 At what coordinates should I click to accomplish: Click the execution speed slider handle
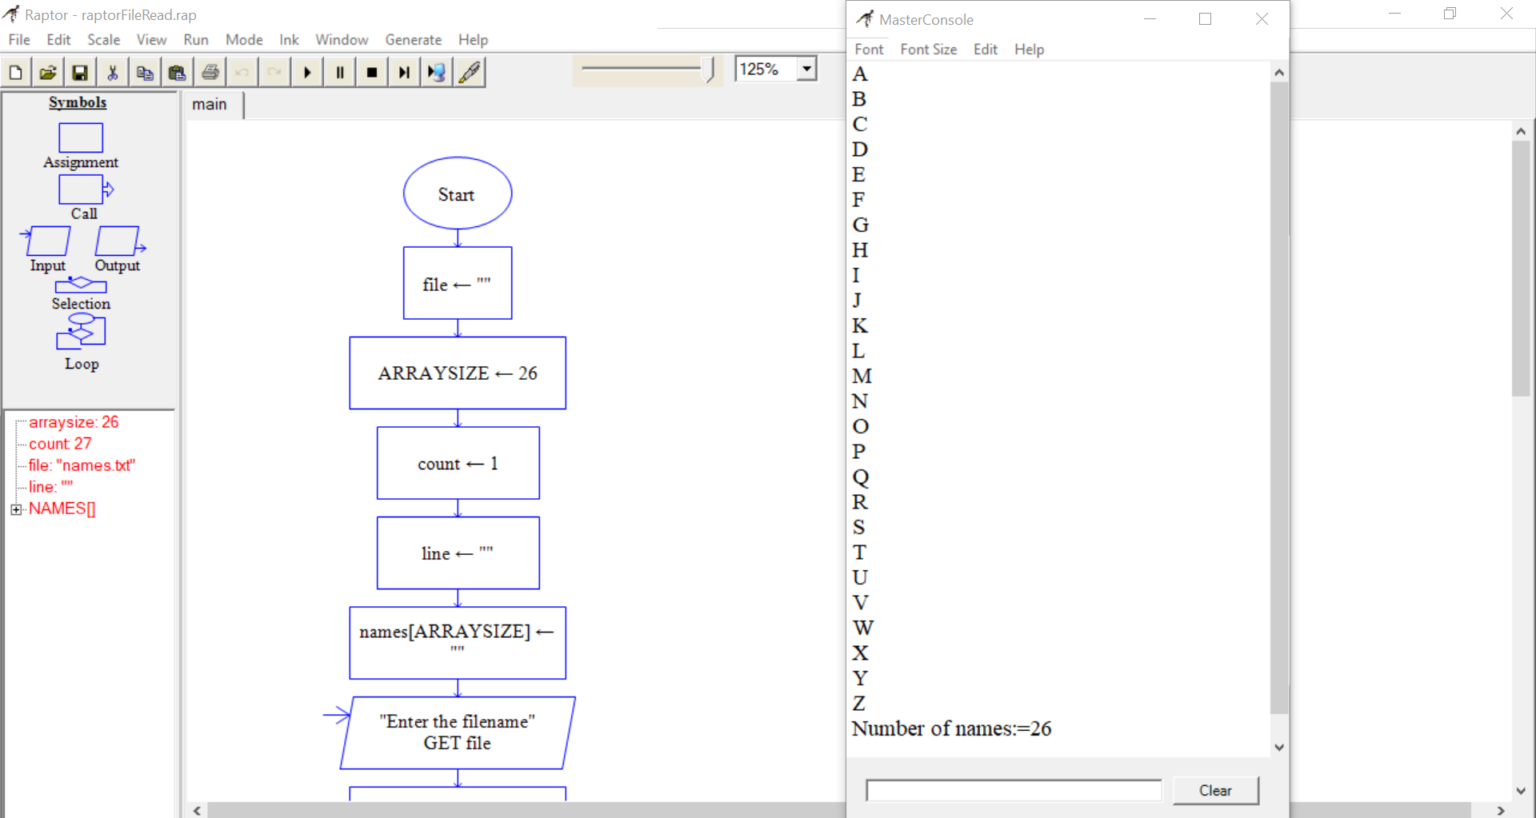tap(710, 69)
